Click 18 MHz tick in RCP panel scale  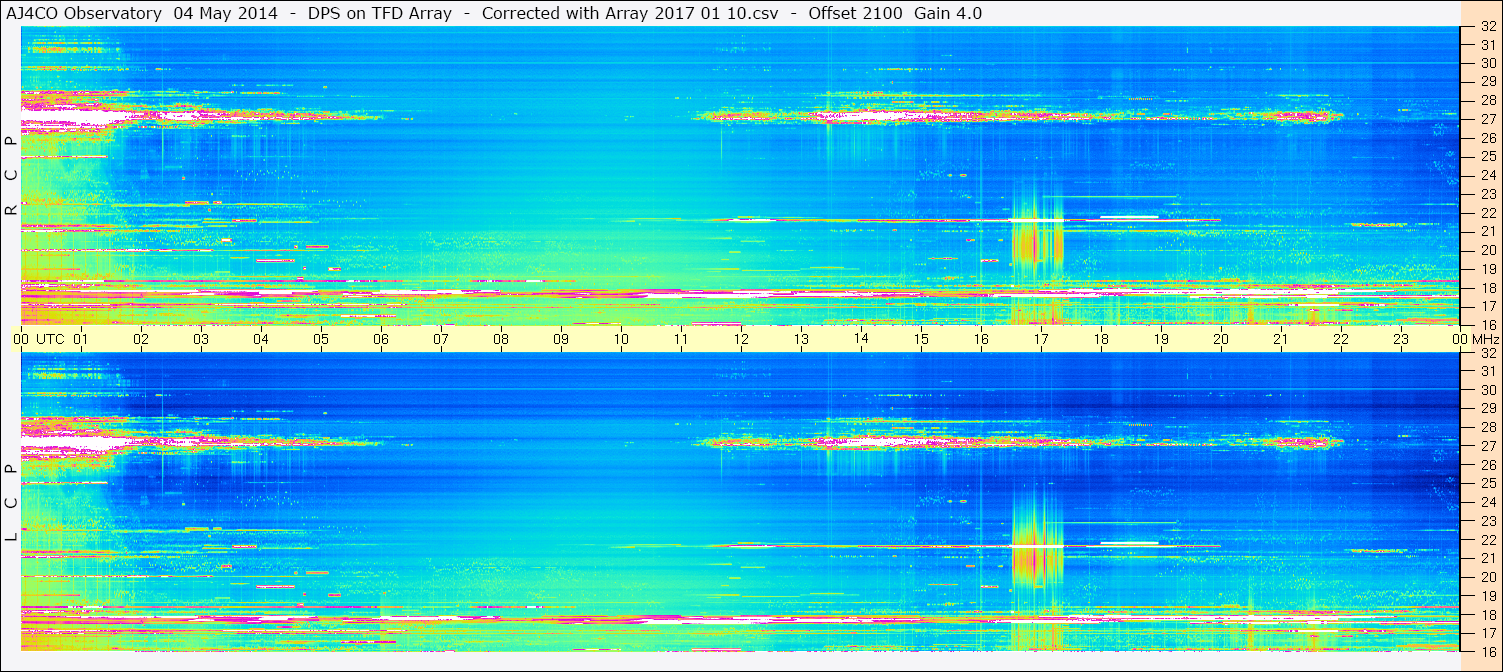click(1487, 287)
